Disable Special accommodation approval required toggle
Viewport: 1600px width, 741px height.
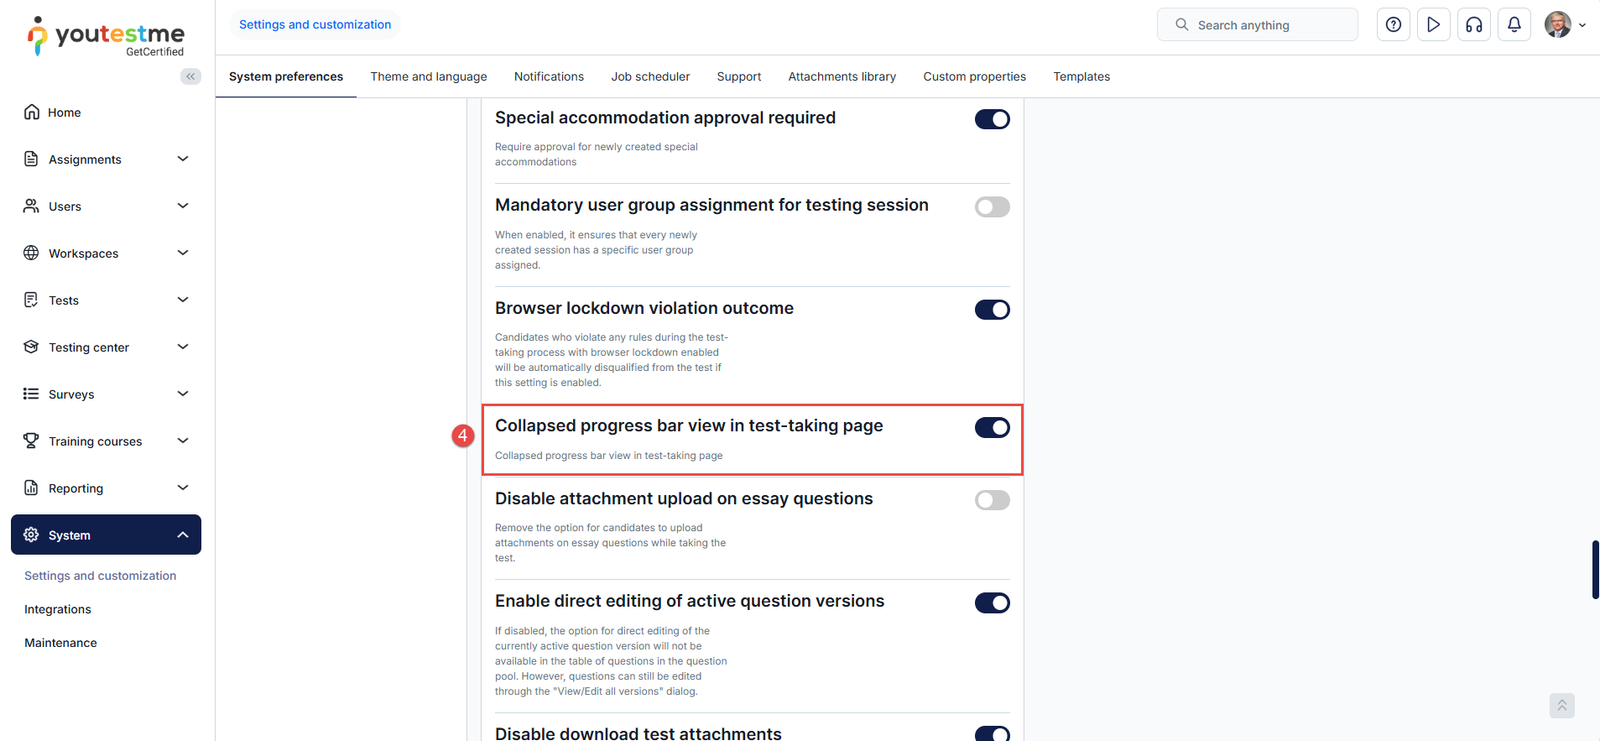click(992, 119)
